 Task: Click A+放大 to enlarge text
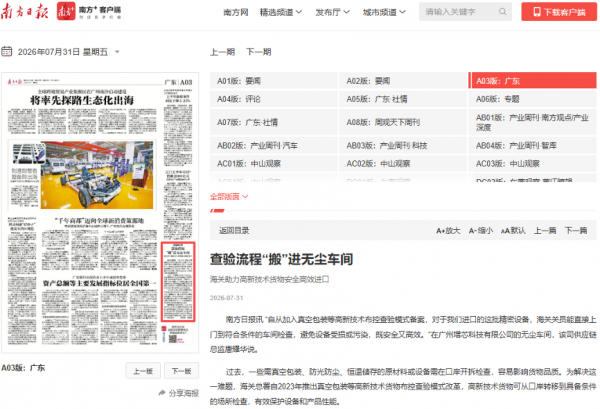[448, 231]
